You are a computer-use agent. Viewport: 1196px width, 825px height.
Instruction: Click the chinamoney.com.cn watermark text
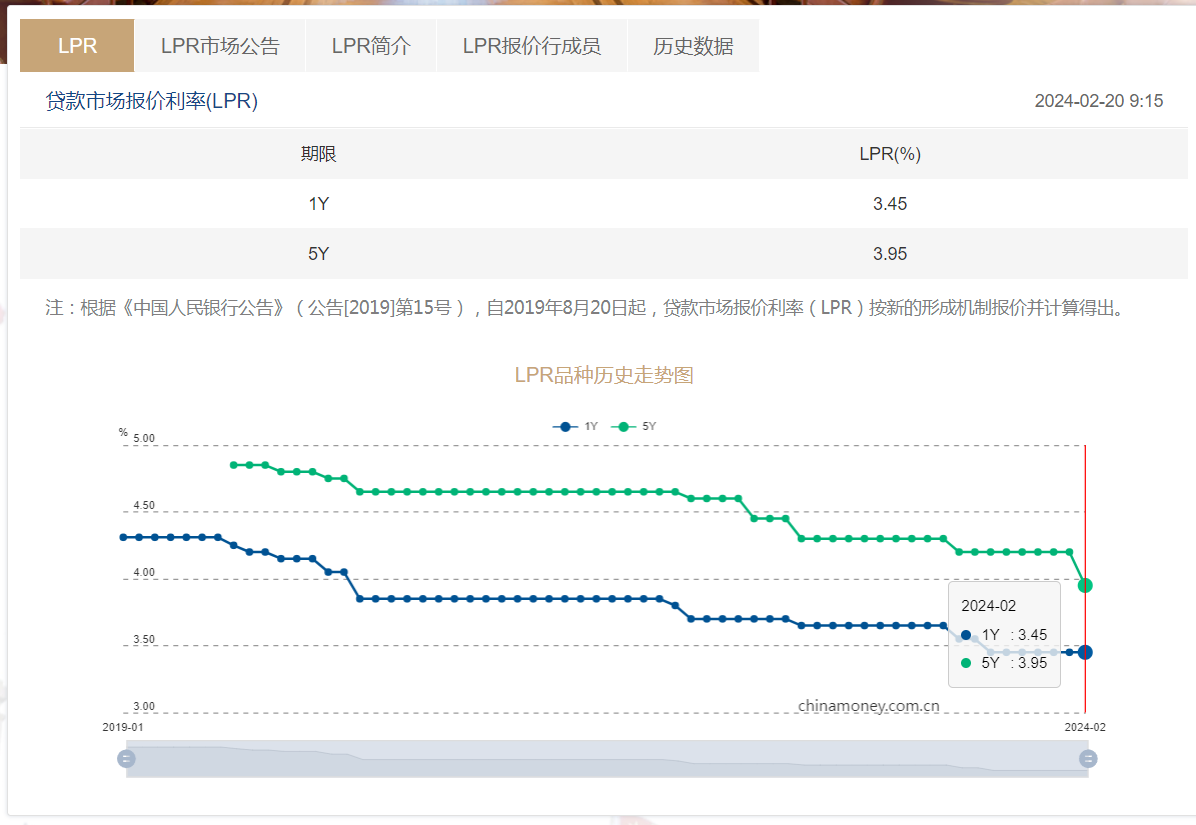point(868,706)
